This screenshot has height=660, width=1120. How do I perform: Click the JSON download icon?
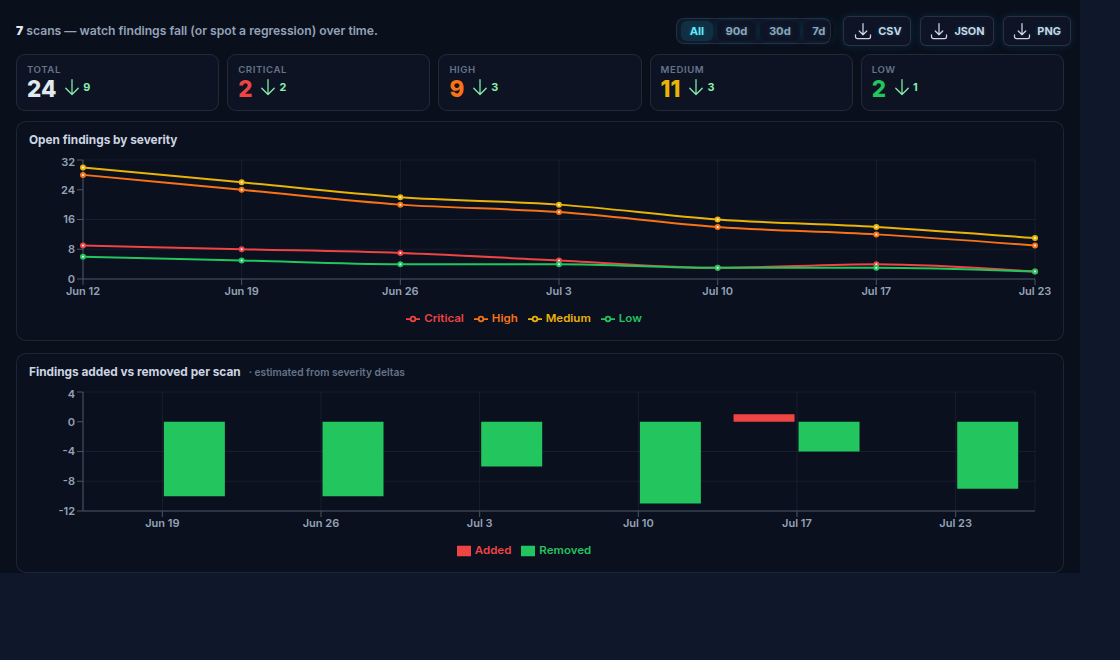[939, 31]
